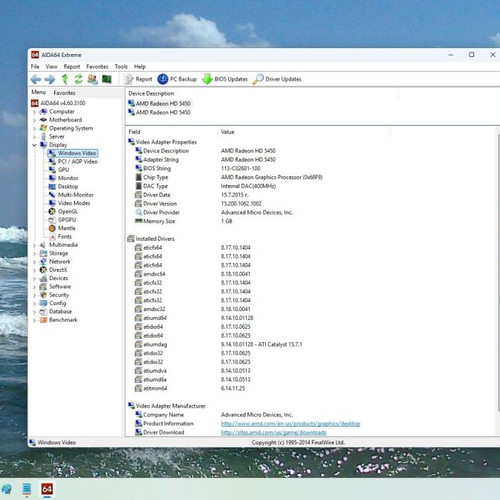Click the Fonts icon in the tree
The image size is (500, 500).
[52, 237]
